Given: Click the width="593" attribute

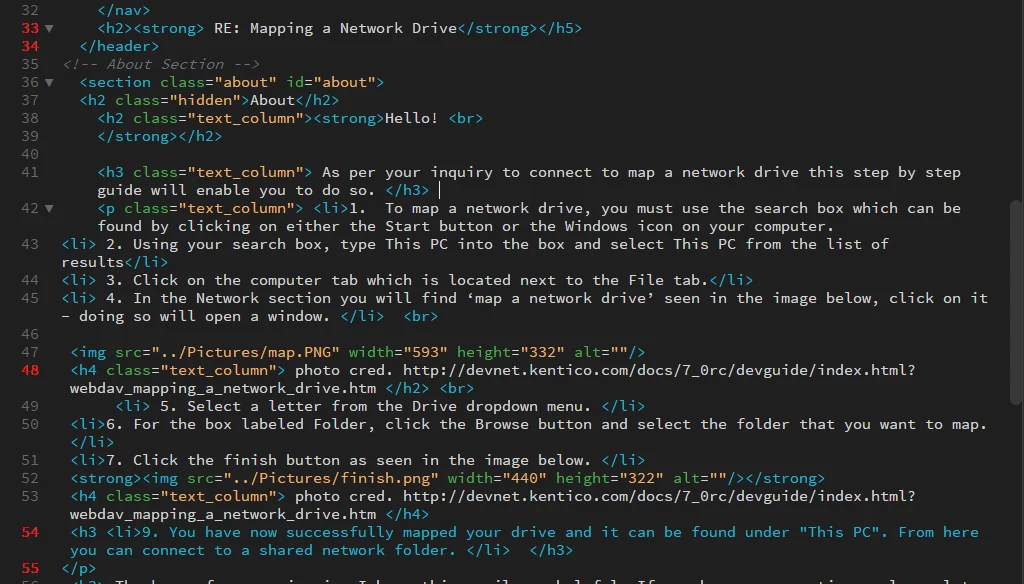Looking at the screenshot, I should (398, 352).
